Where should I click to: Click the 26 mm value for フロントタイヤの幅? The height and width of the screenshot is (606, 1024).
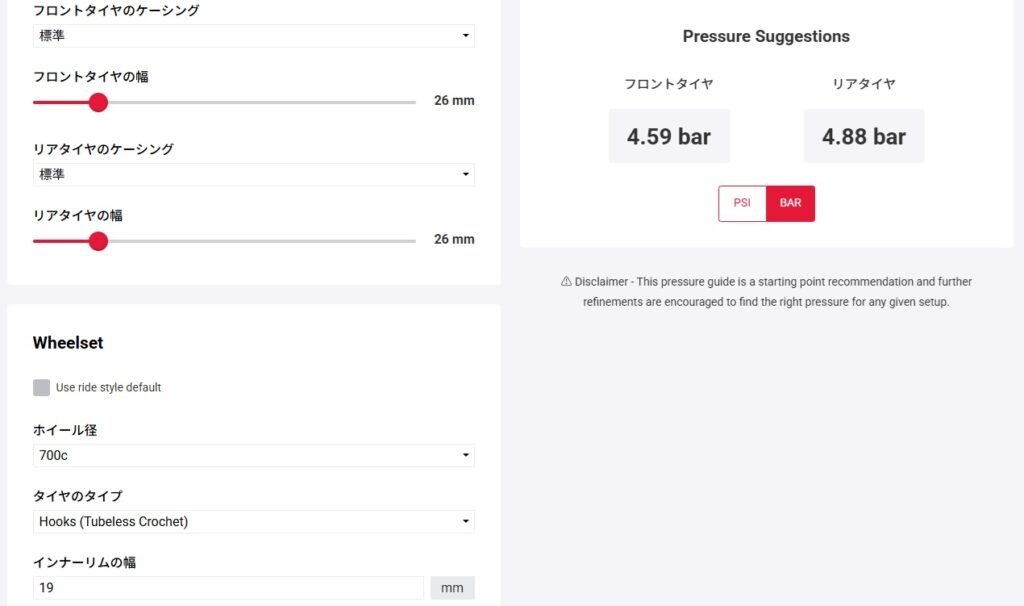click(x=454, y=101)
